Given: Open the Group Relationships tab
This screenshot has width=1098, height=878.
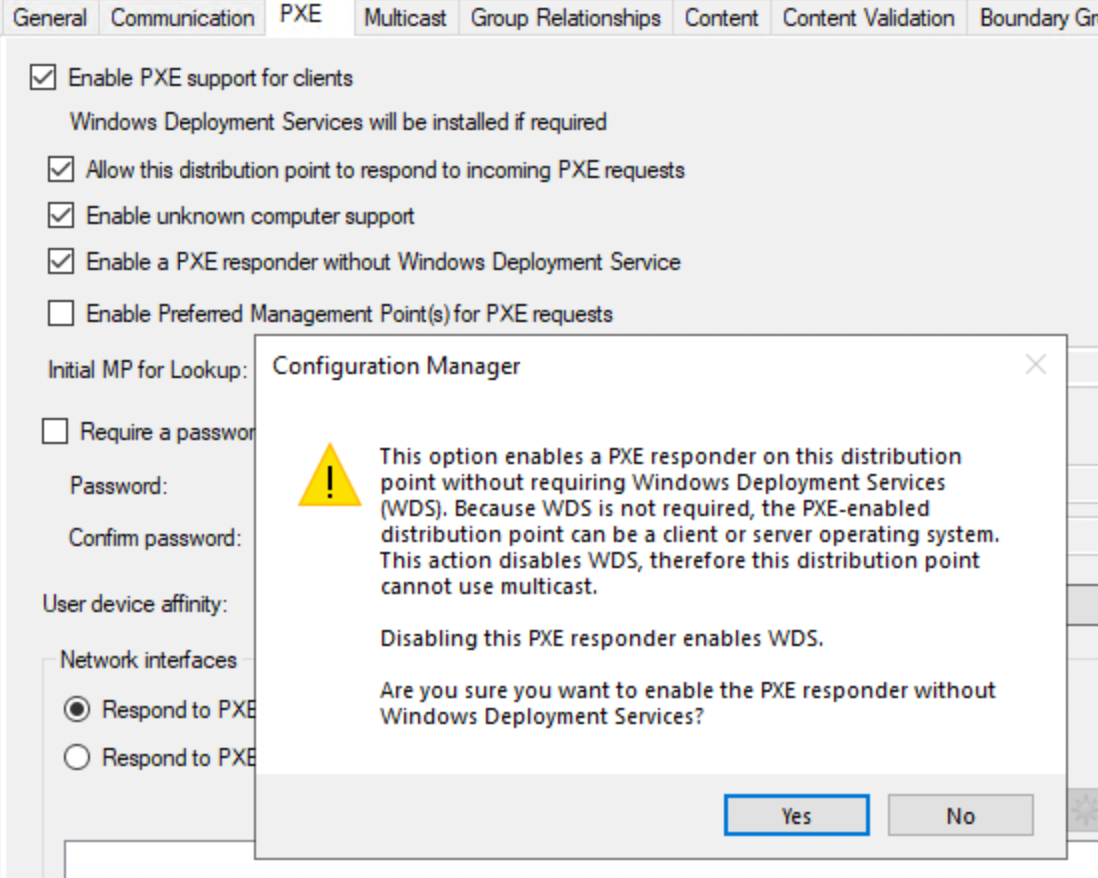Looking at the screenshot, I should (565, 18).
